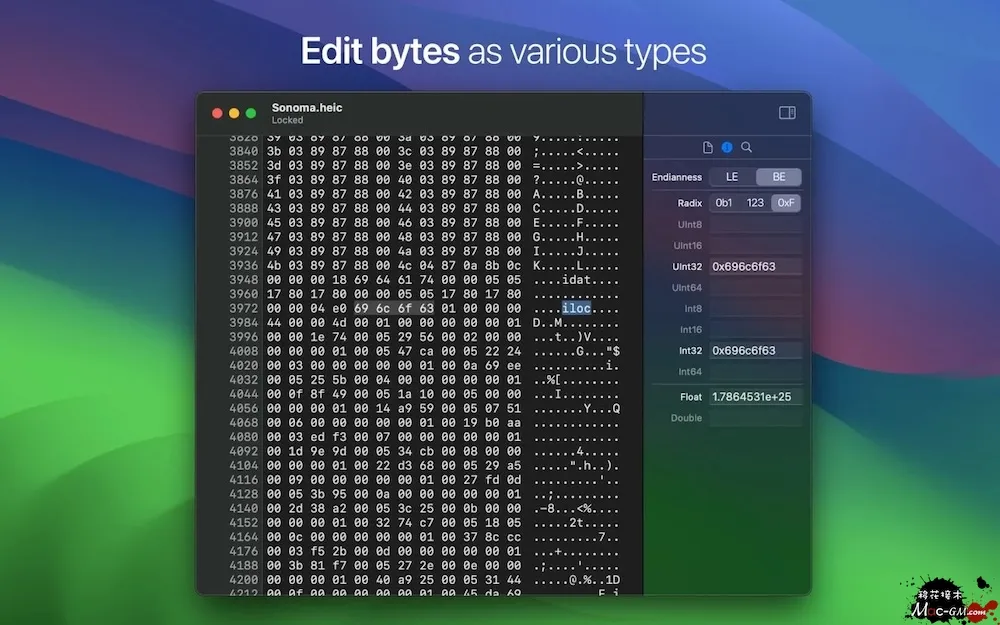Switch endianness to LE

point(732,177)
